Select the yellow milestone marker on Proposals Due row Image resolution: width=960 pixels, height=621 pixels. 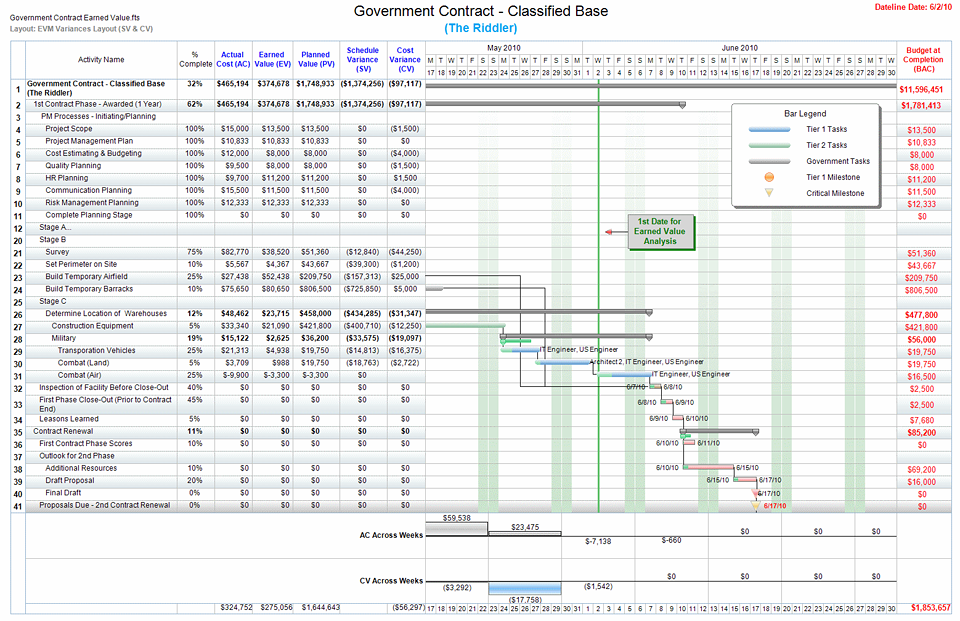coord(756,506)
